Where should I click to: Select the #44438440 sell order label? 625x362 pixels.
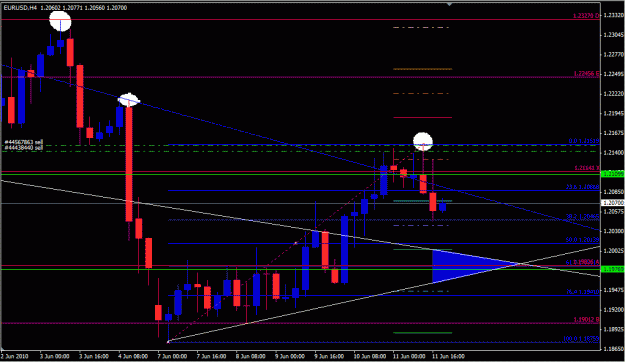24,148
